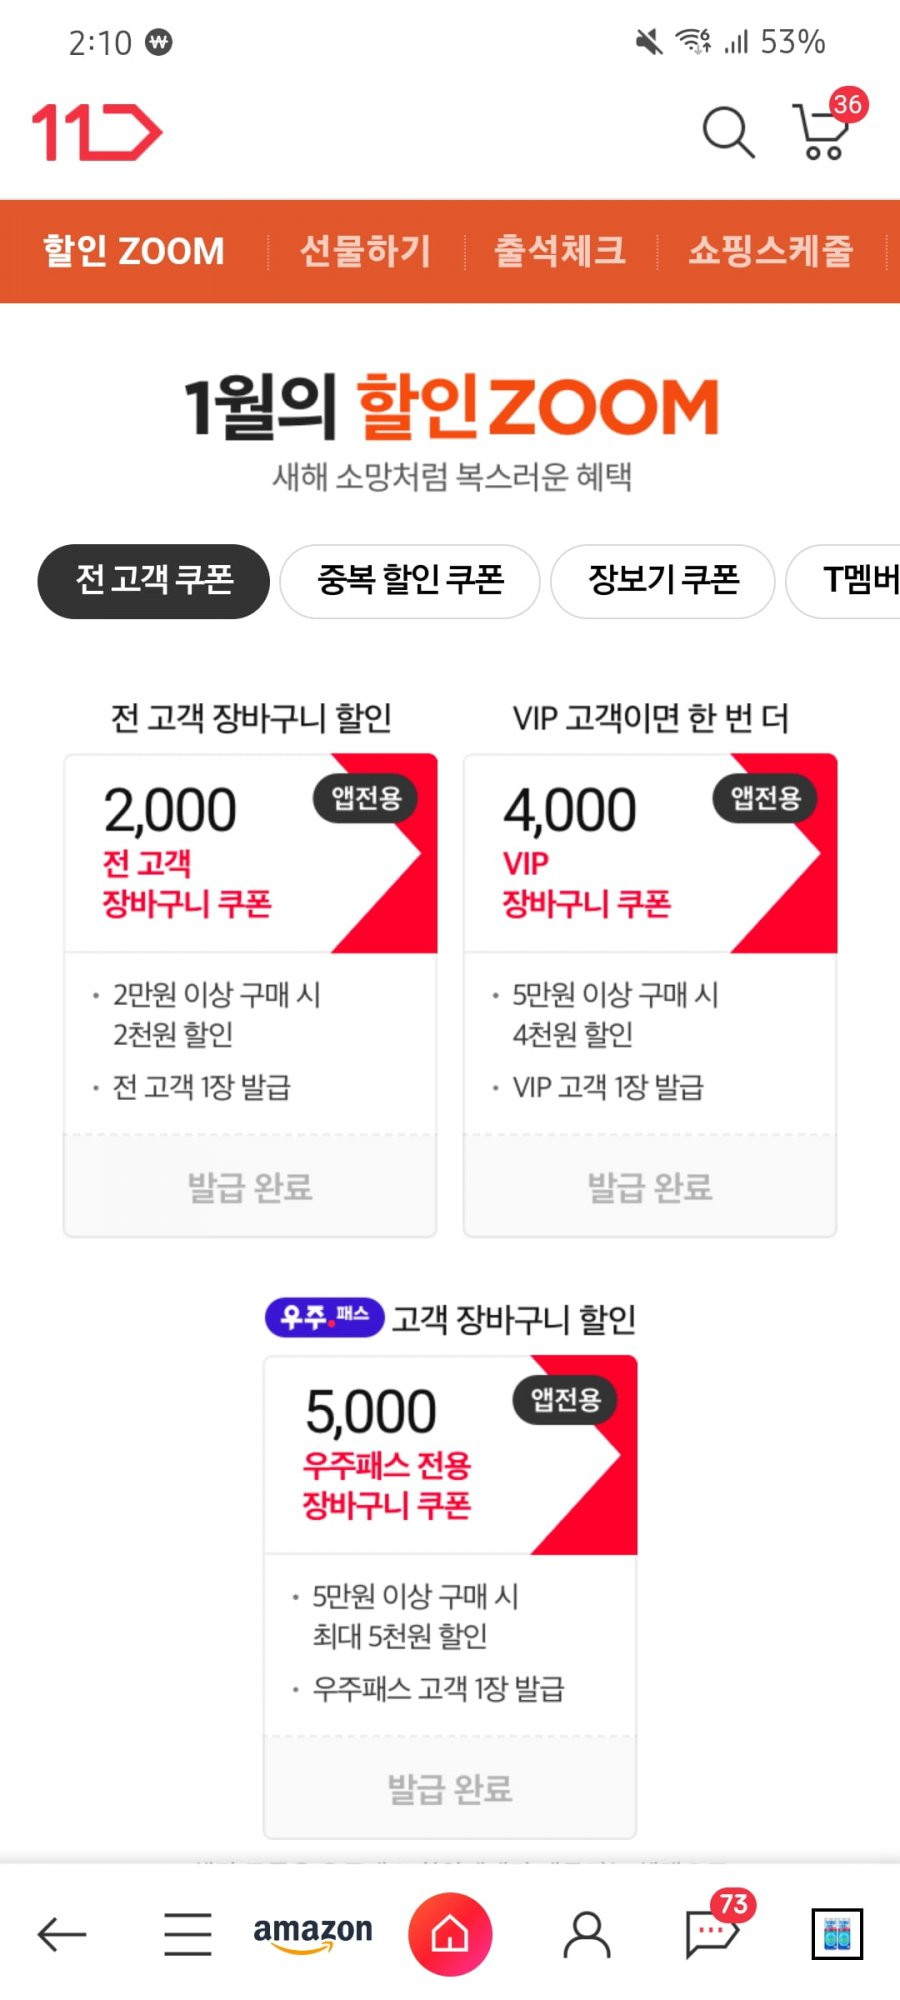The image size is (900, 2000).
Task: Tap the red home button
Action: [x=450, y=1934]
